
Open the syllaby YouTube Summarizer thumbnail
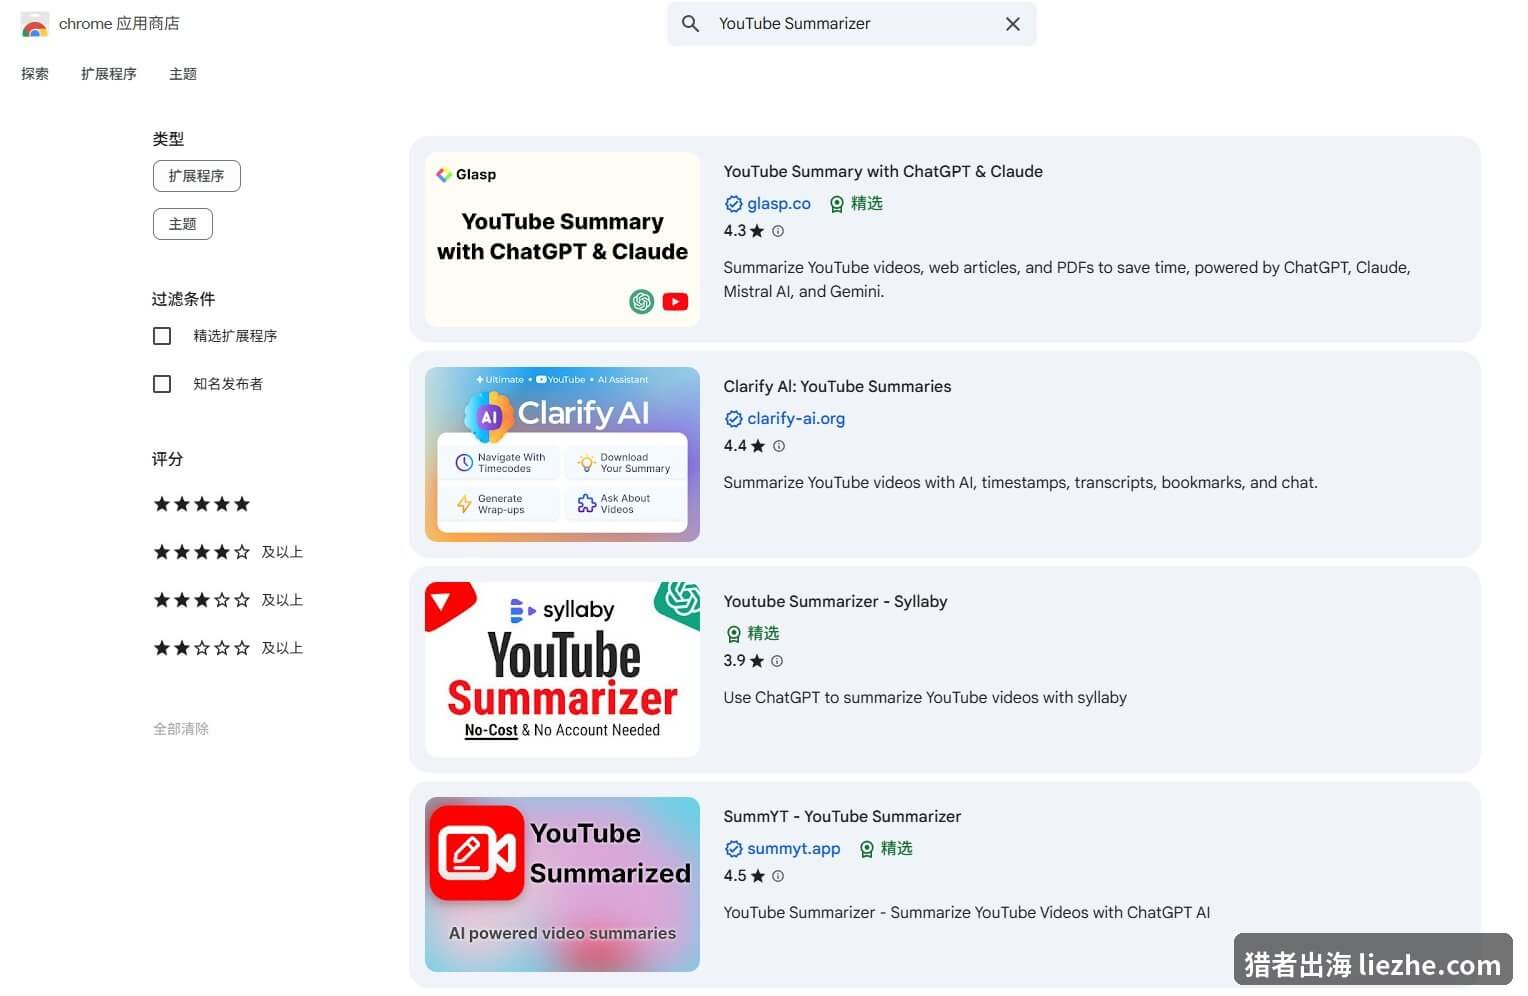tap(562, 669)
